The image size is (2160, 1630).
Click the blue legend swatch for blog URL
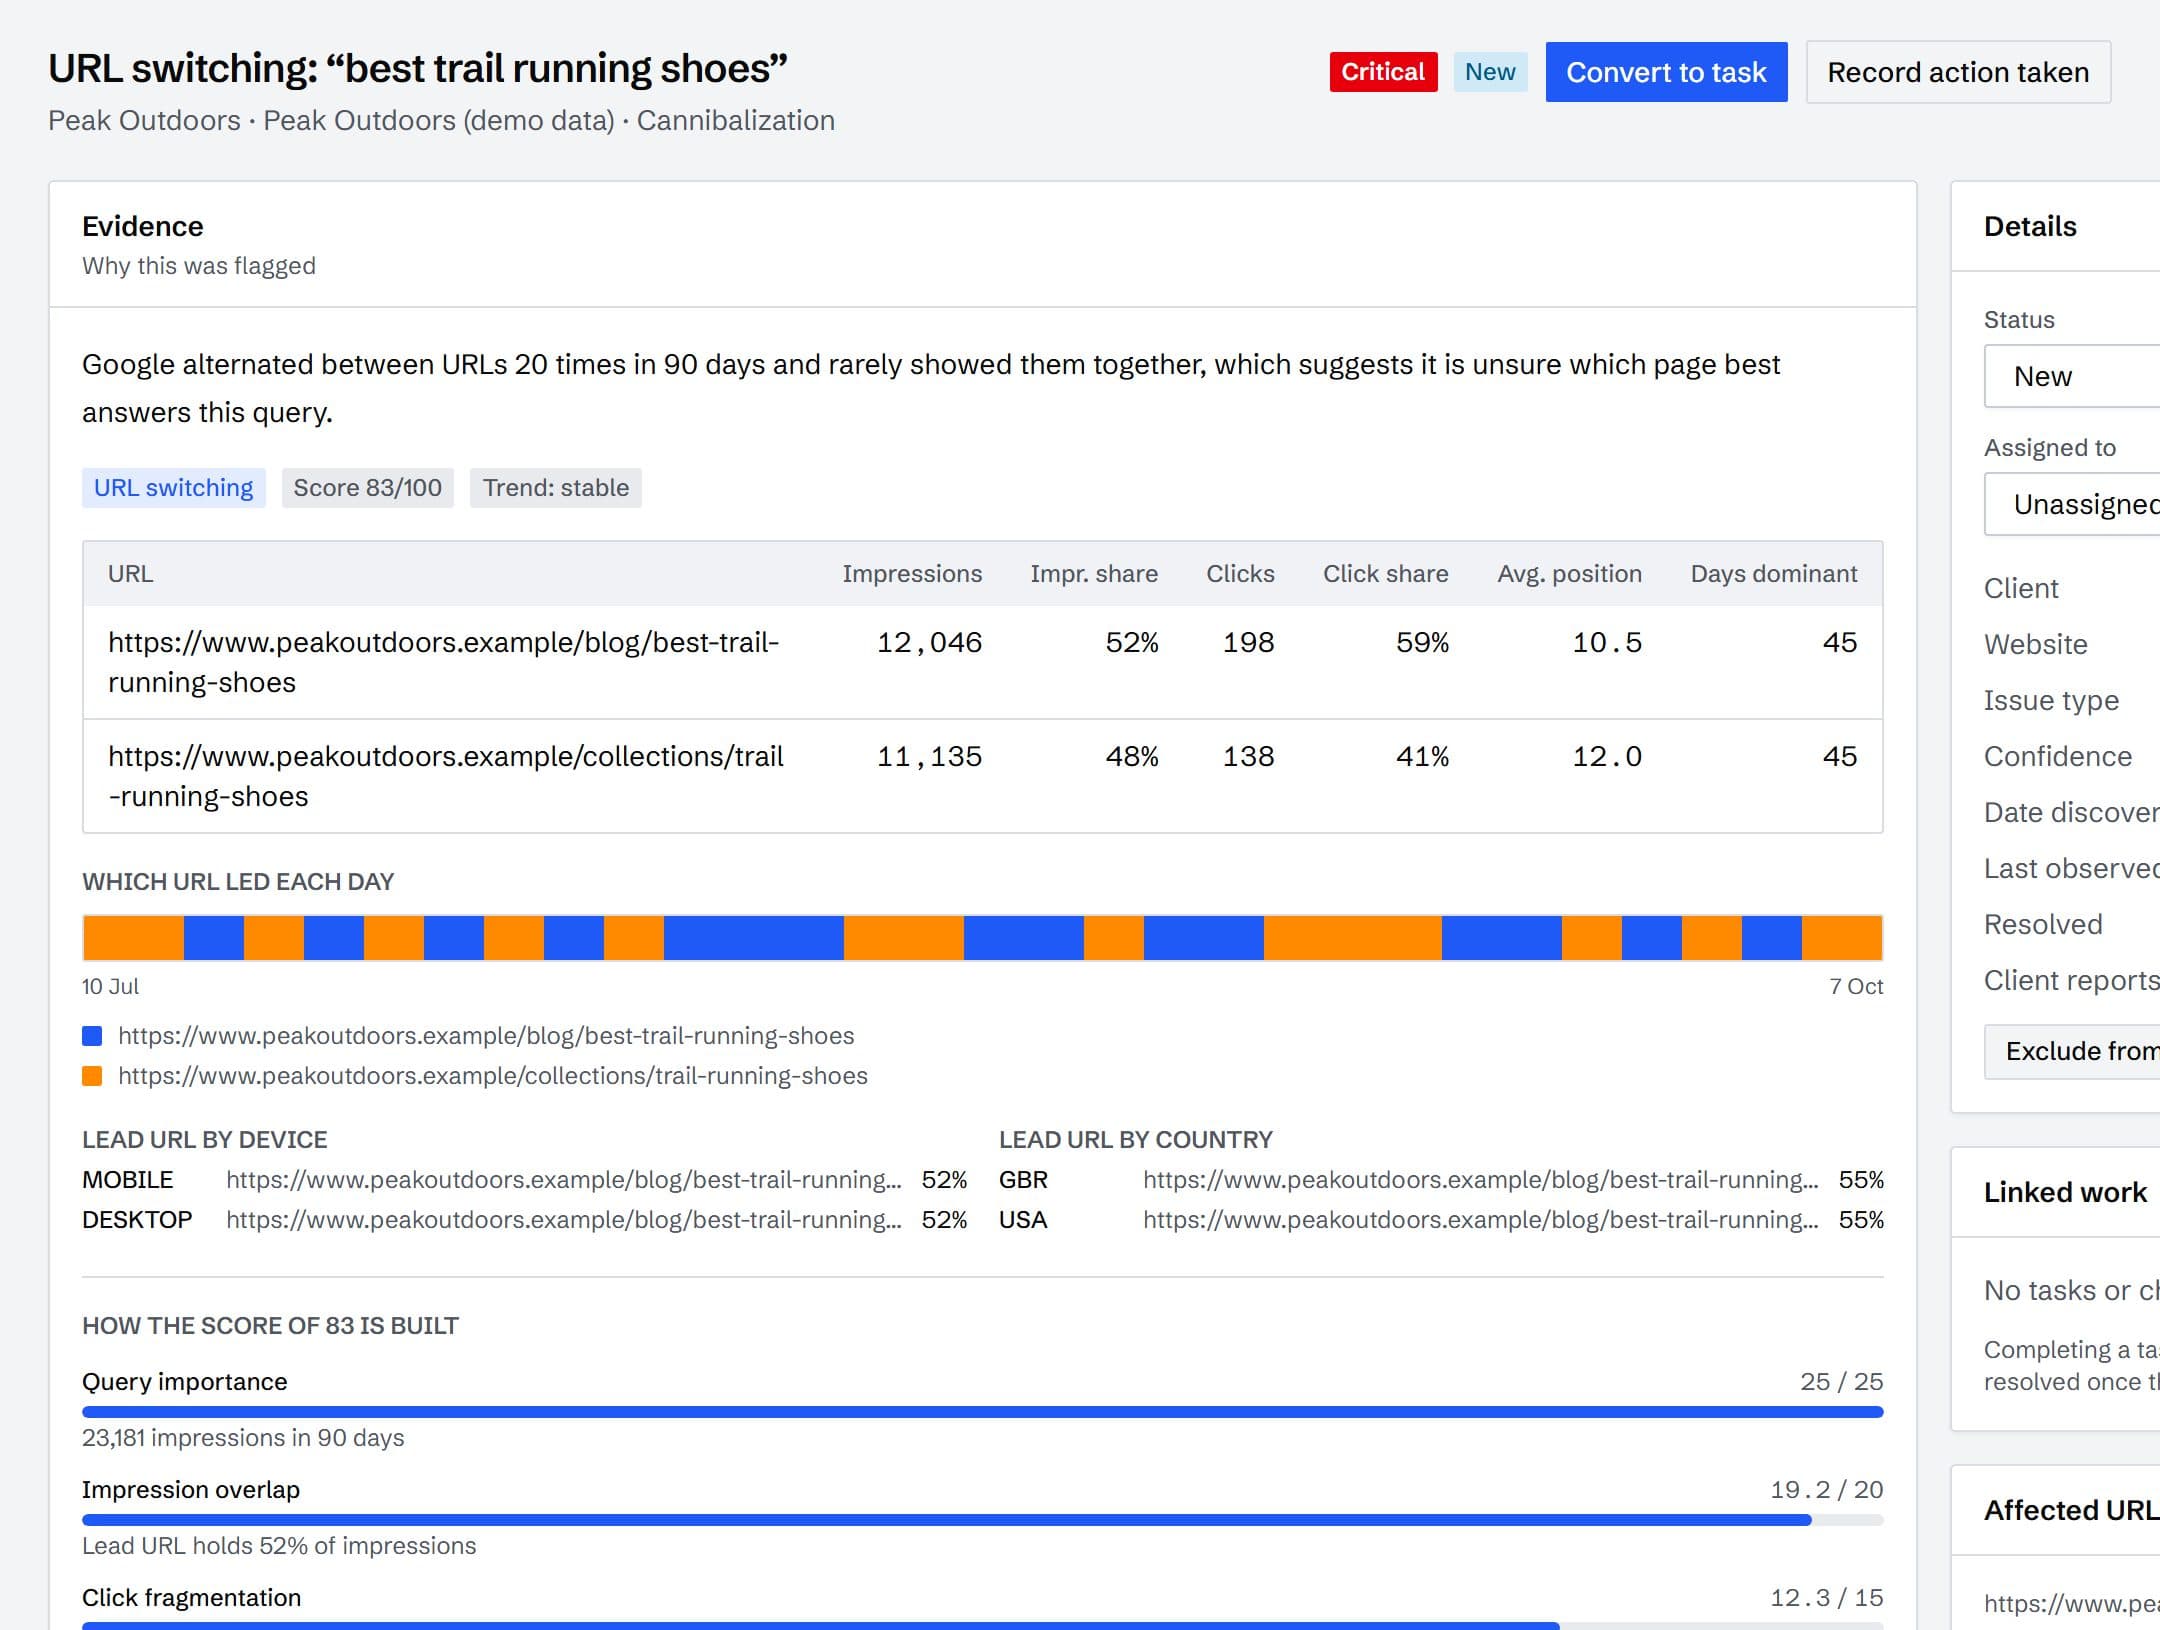click(x=92, y=1036)
